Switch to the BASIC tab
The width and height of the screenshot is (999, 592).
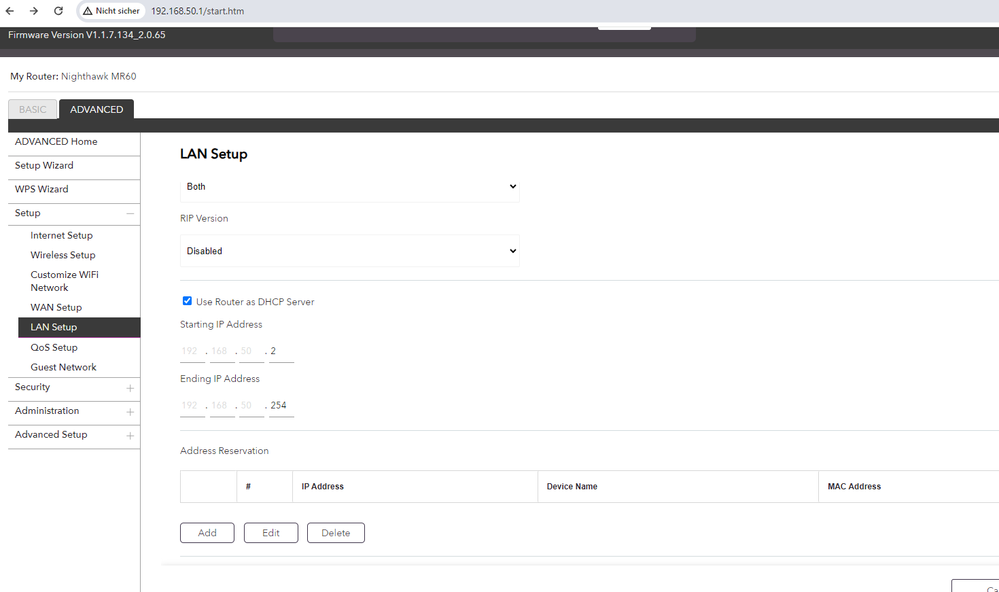pyautogui.click(x=33, y=109)
